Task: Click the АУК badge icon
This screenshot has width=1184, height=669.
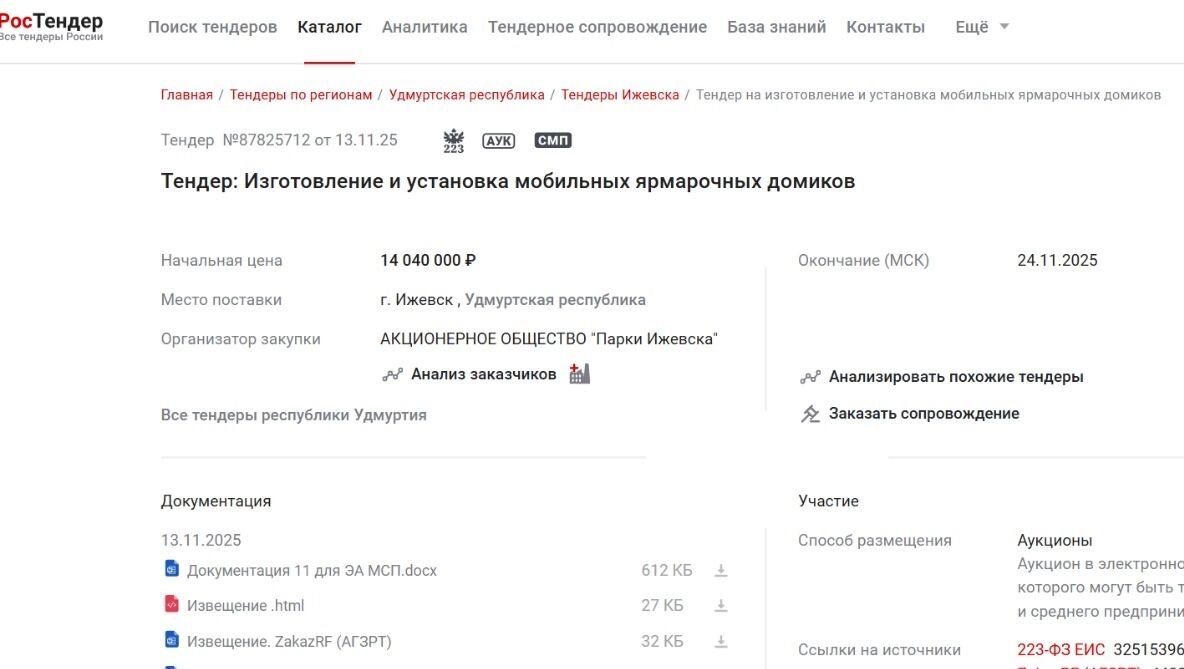Action: pos(498,140)
